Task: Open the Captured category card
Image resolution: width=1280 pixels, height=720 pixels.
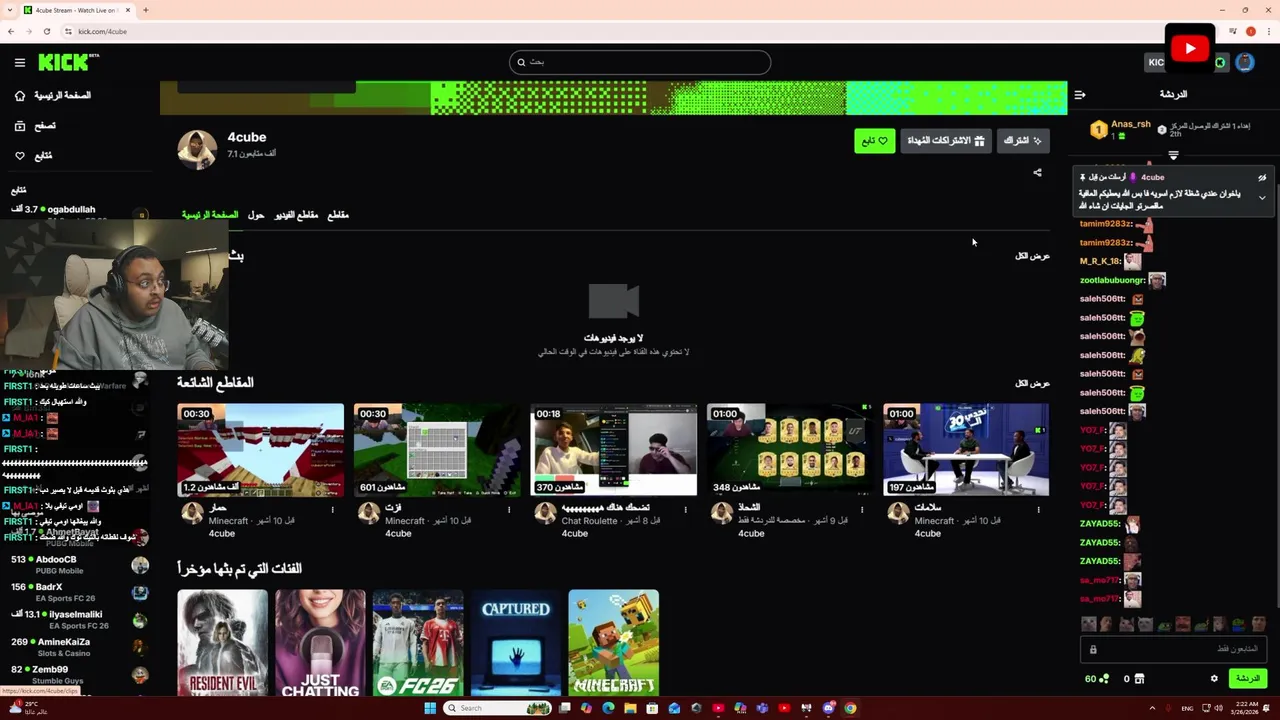Action: point(516,642)
